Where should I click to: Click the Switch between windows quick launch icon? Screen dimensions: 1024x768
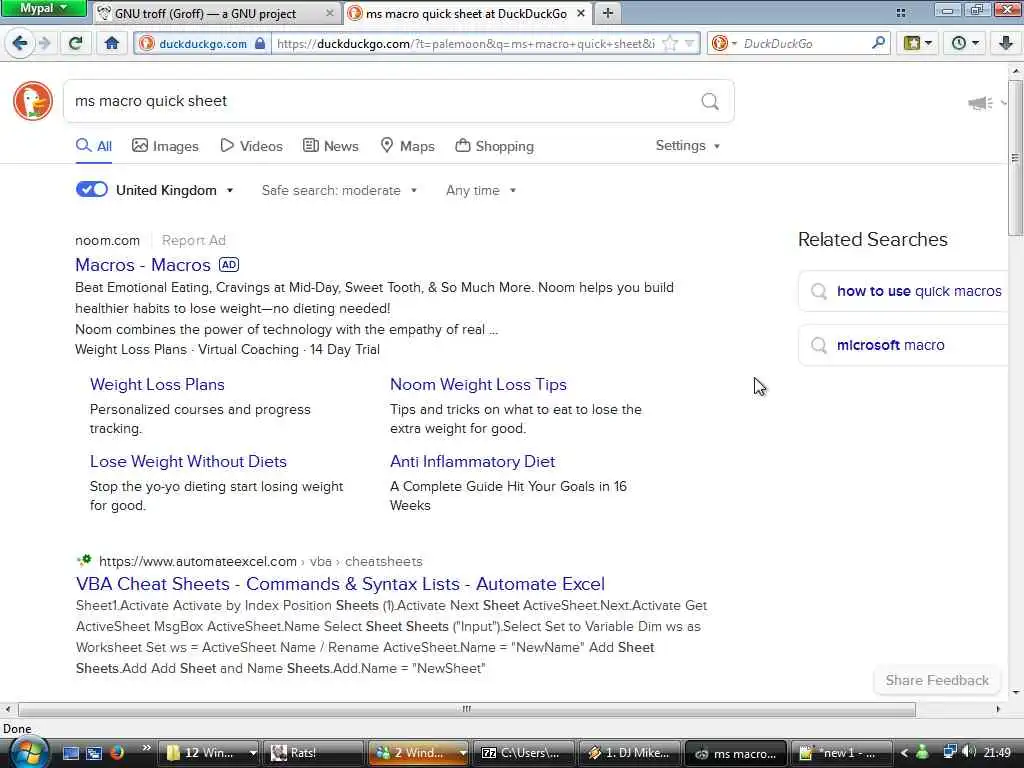coord(94,753)
